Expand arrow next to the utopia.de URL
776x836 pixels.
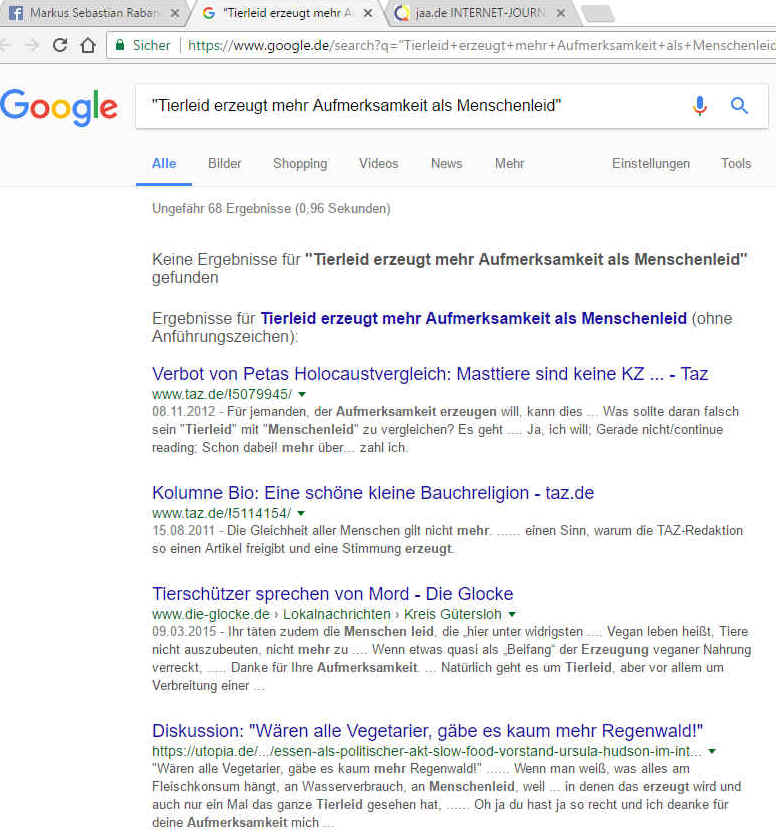[712, 751]
